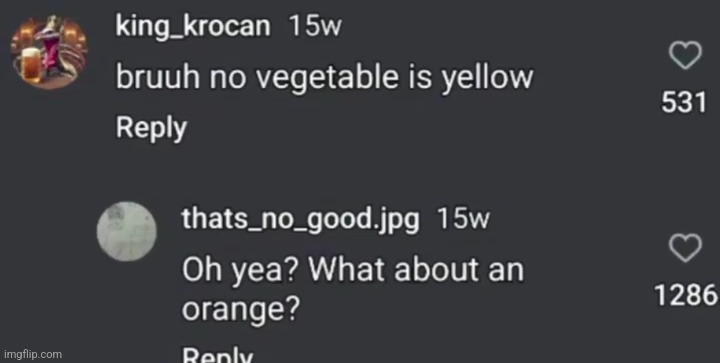Select the 'bruuh no vegetable is yellow' comment
The width and height of the screenshot is (720, 363).
click(324, 78)
